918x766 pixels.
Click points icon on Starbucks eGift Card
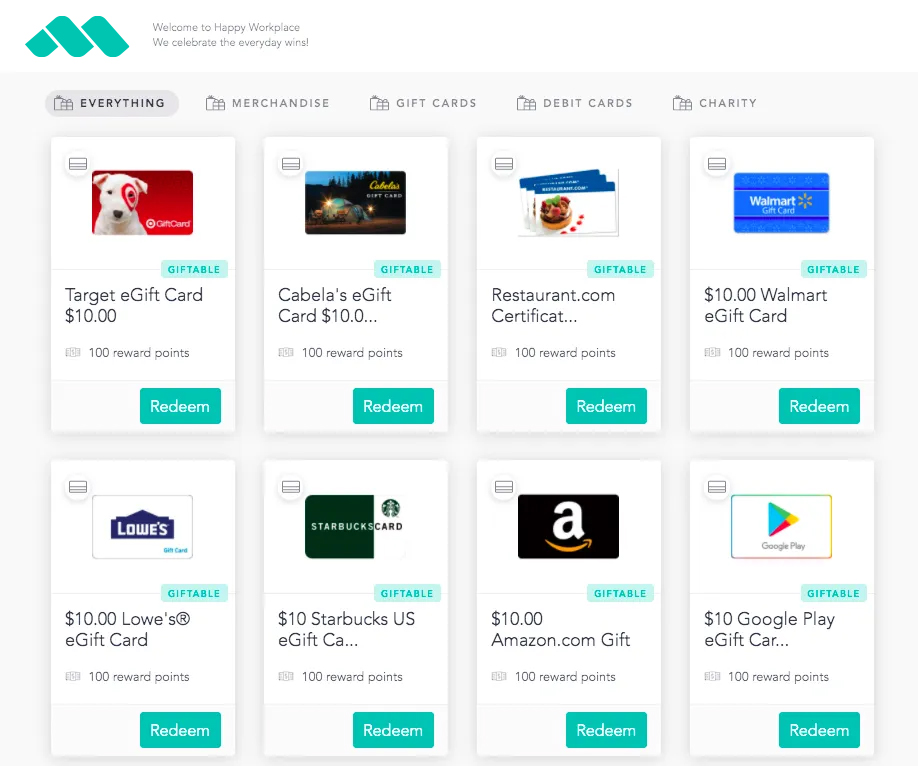[286, 676]
